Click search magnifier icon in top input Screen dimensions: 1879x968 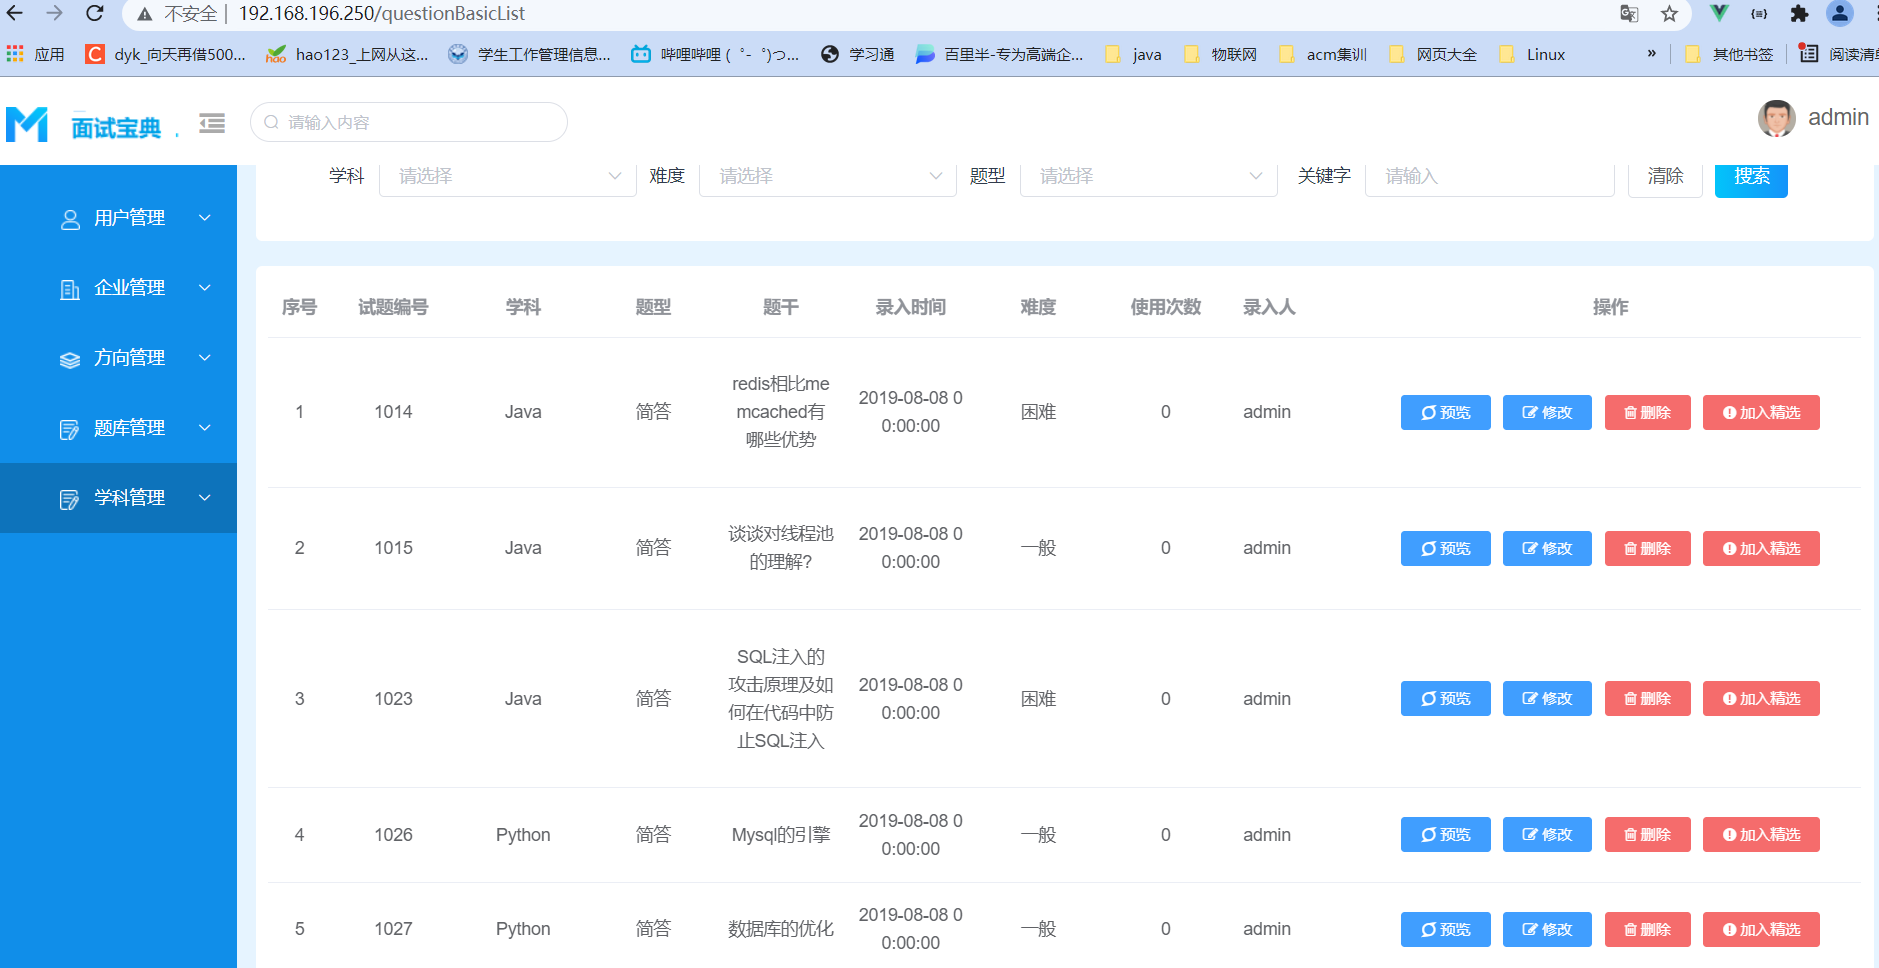[x=271, y=122]
